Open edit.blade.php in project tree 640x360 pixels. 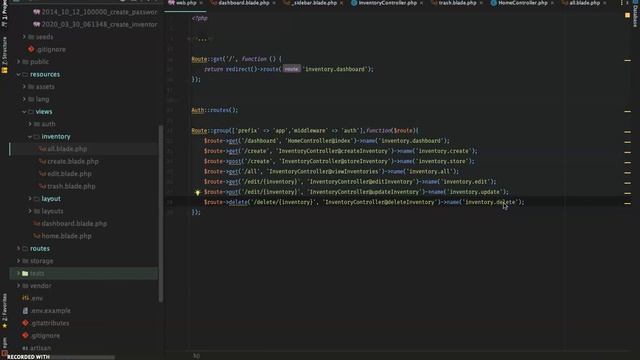click(x=65, y=174)
